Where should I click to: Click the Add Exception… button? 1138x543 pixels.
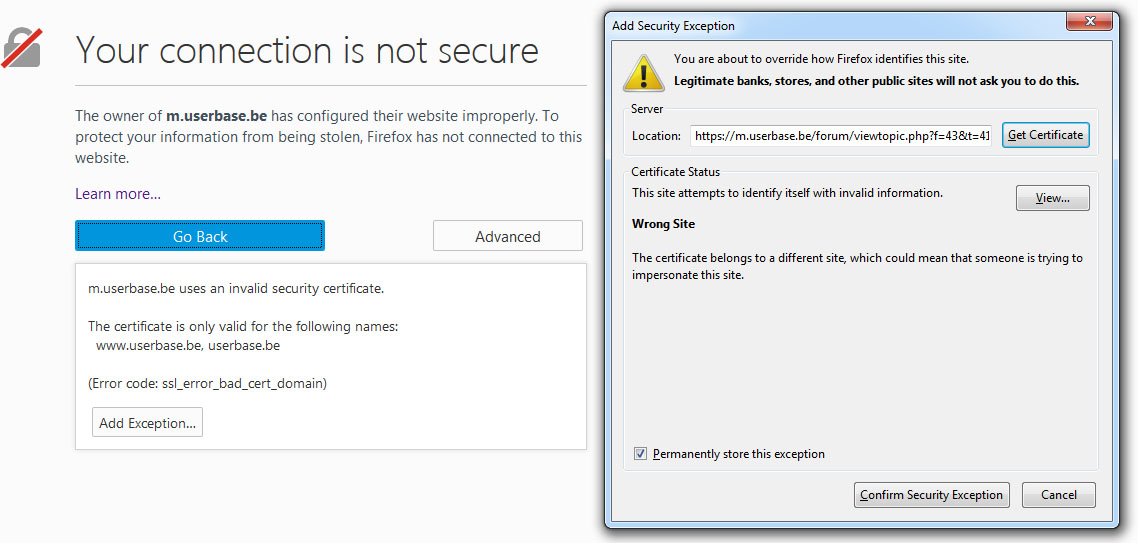[x=147, y=422]
